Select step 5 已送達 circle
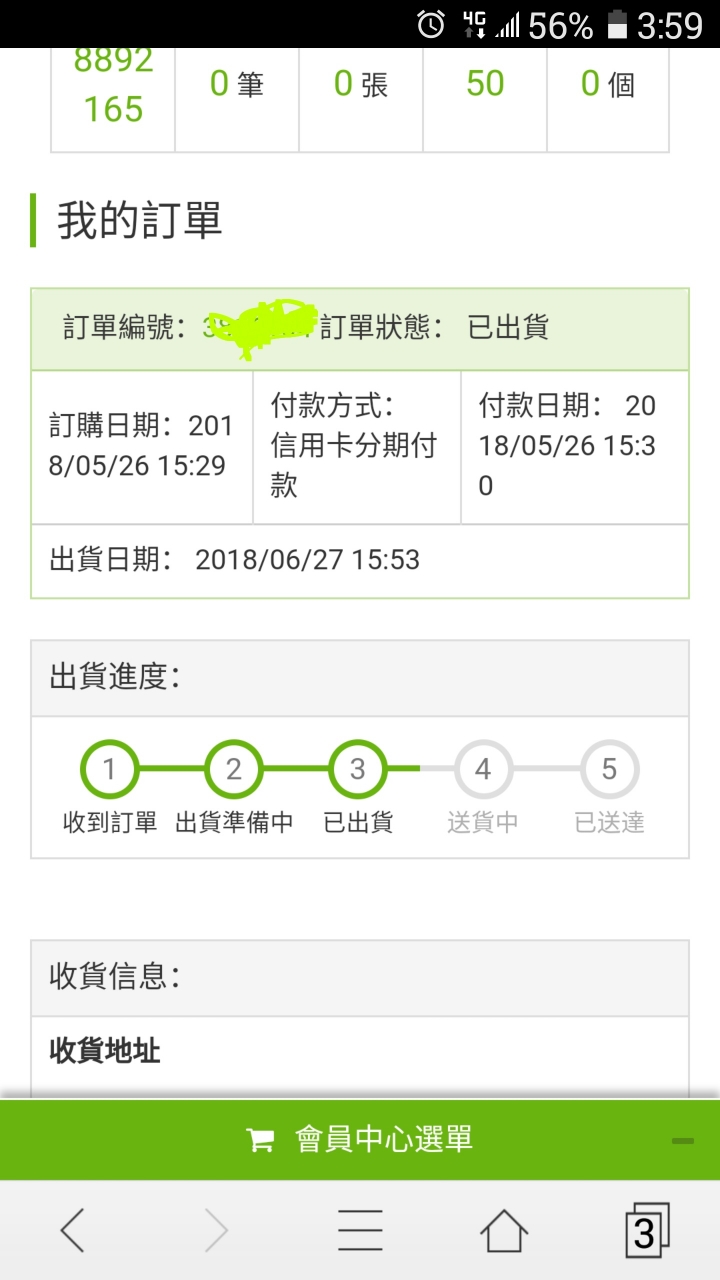 click(x=609, y=770)
